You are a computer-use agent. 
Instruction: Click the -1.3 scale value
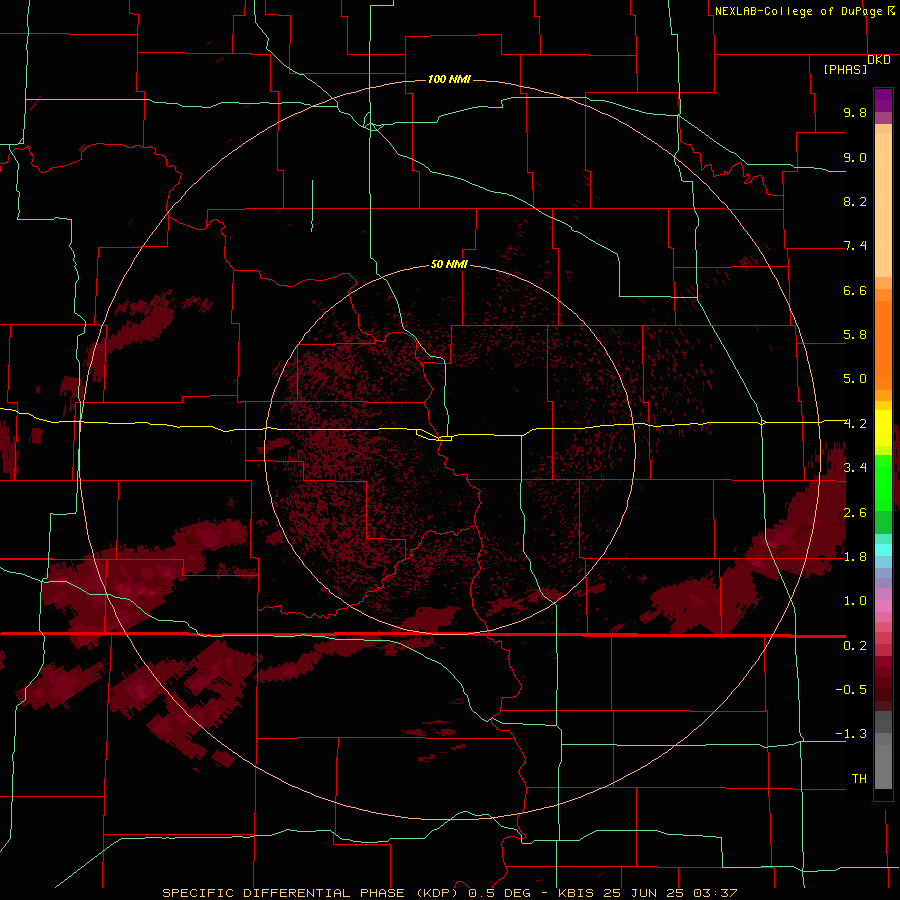pyautogui.click(x=851, y=734)
